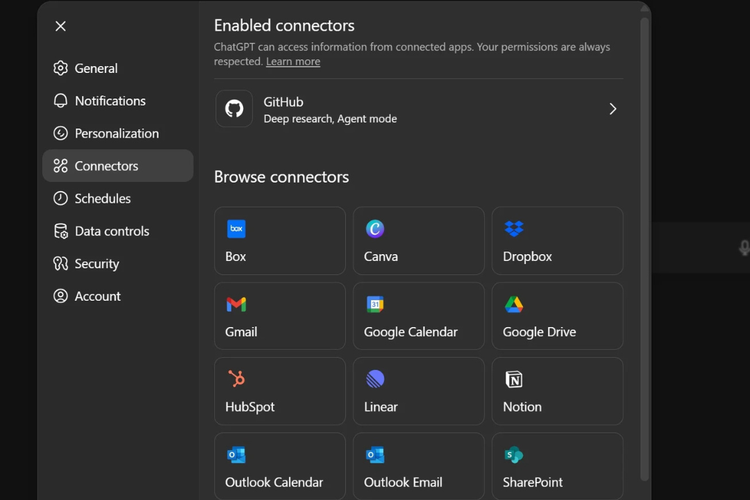Click the General gear icon
This screenshot has height=500, width=750.
60,68
